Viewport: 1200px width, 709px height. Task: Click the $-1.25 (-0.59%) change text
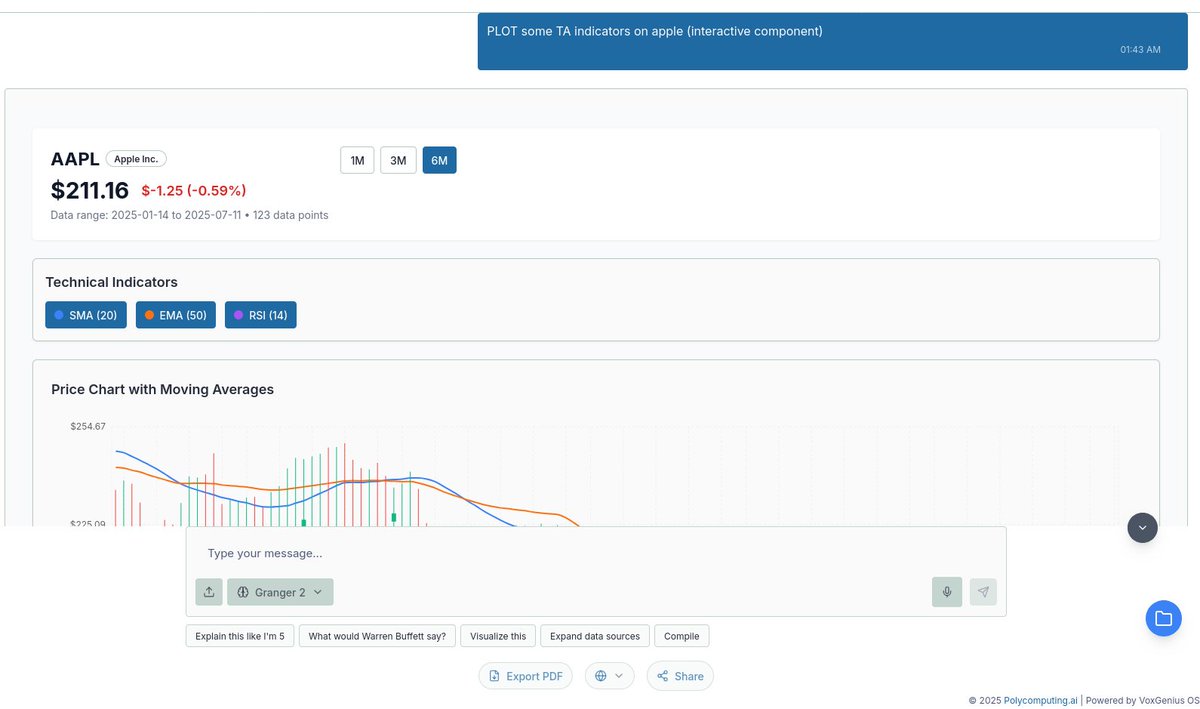(194, 191)
